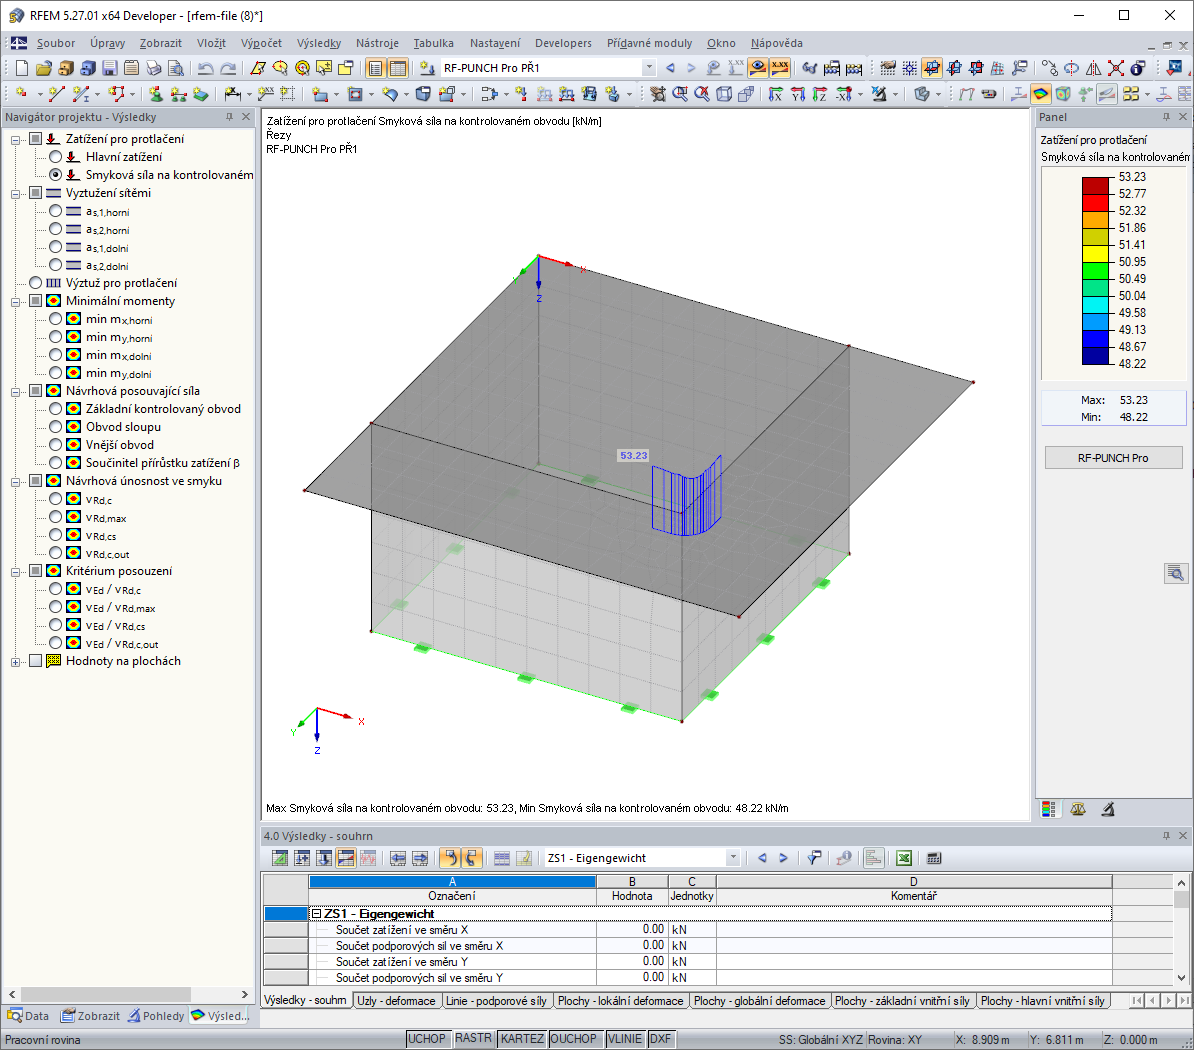Expand Hodnoty na plochách tree node
The height and width of the screenshot is (1050, 1194).
[x=15, y=662]
